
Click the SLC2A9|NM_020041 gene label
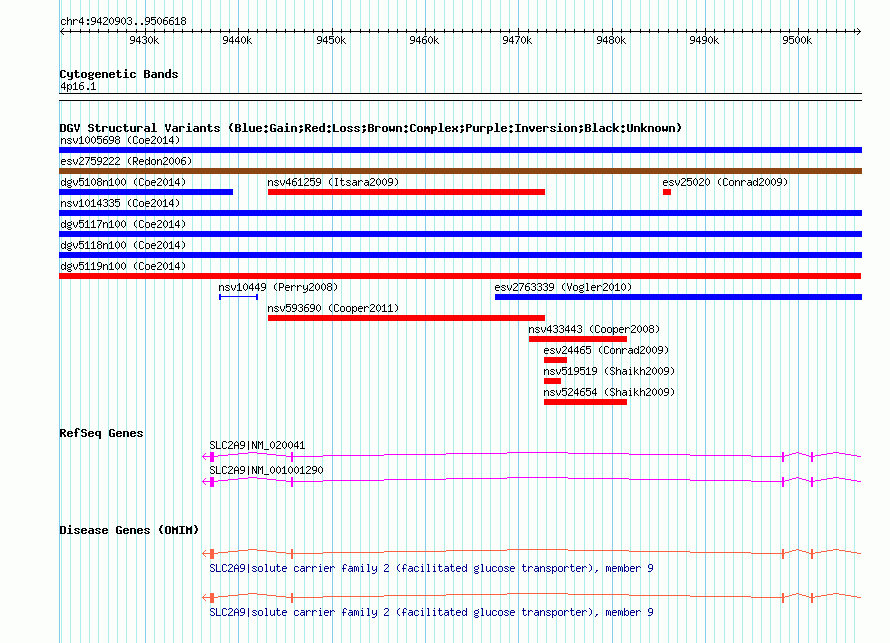point(257,446)
